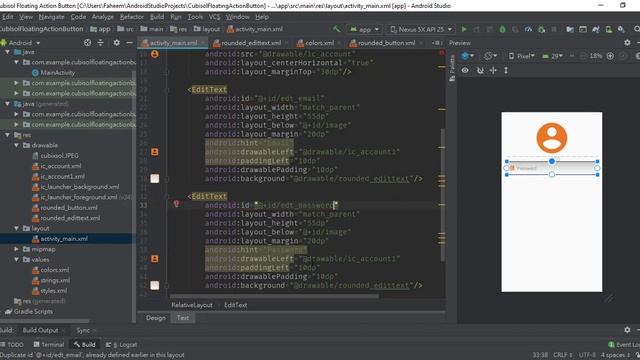Screen dimensions: 640x360
Task: Click the Make Project hammer icon
Action: [x=336, y=29]
